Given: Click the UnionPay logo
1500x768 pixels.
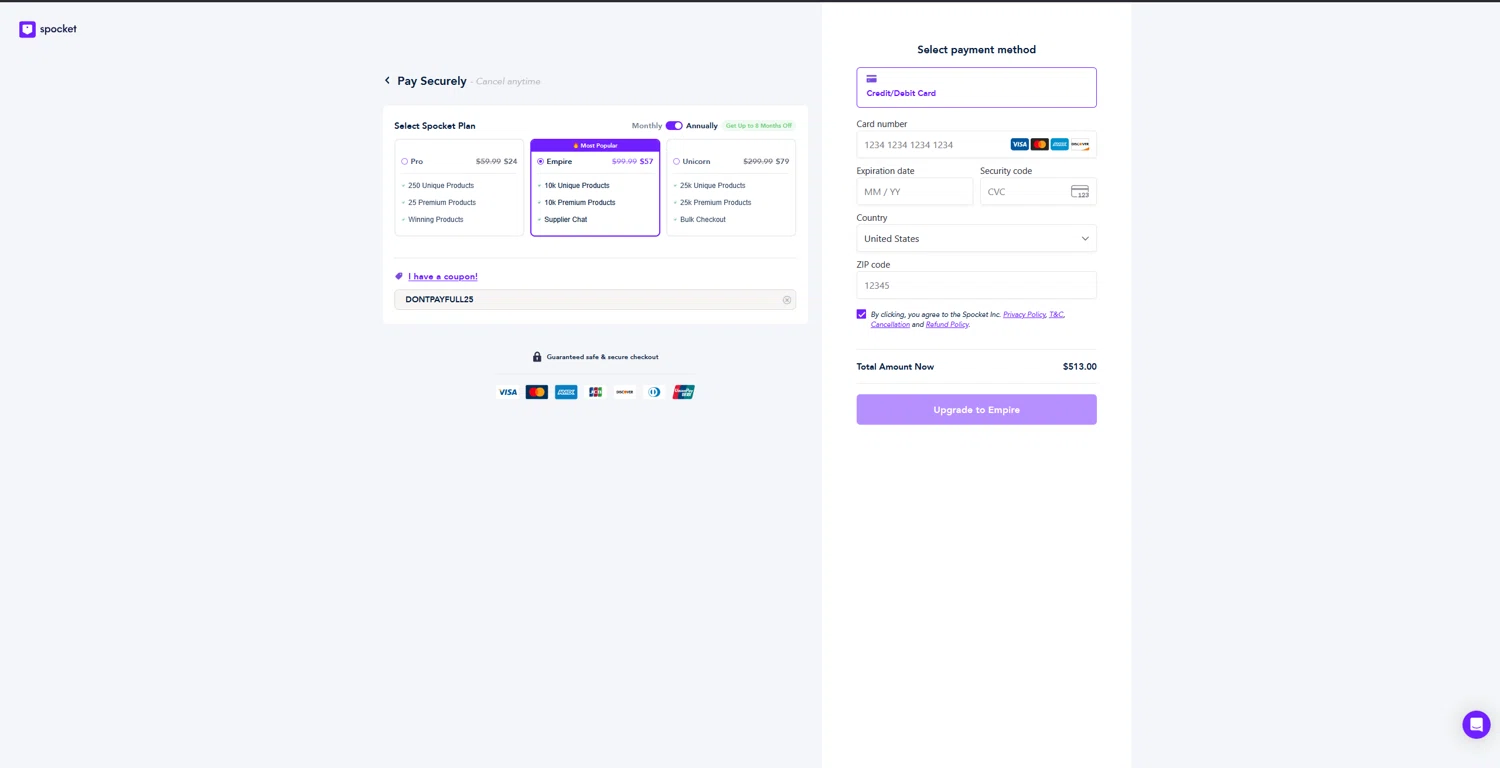Looking at the screenshot, I should (x=684, y=392).
